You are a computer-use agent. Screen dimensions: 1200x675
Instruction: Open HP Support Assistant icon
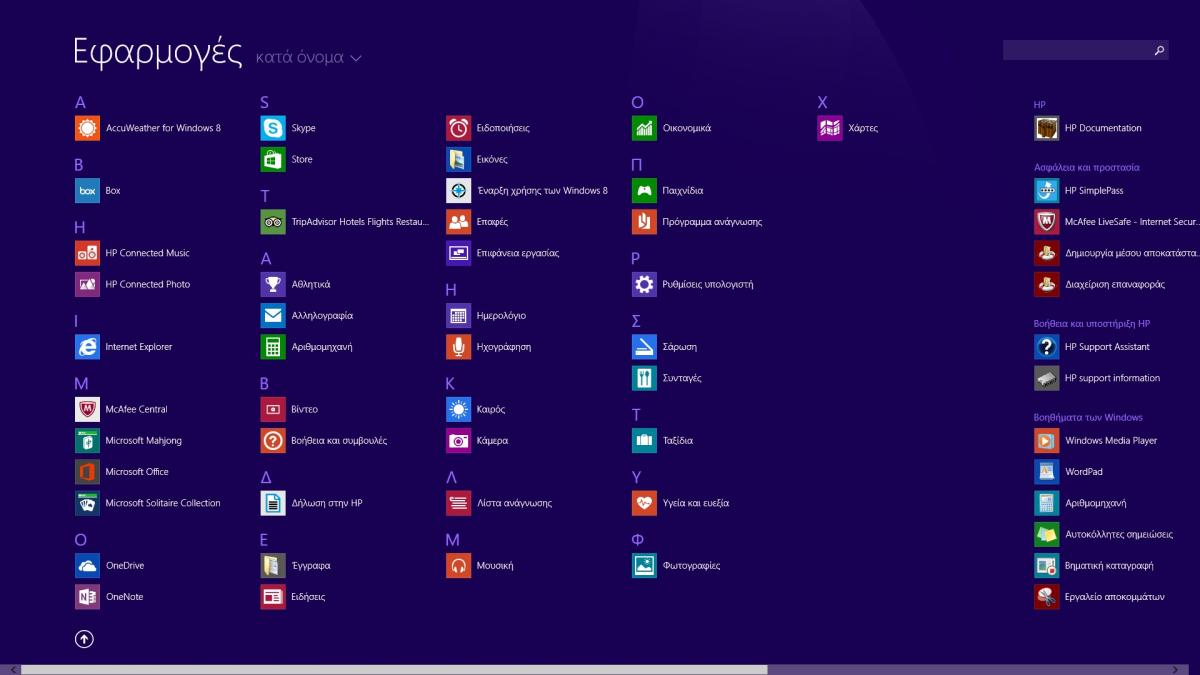coord(1046,347)
